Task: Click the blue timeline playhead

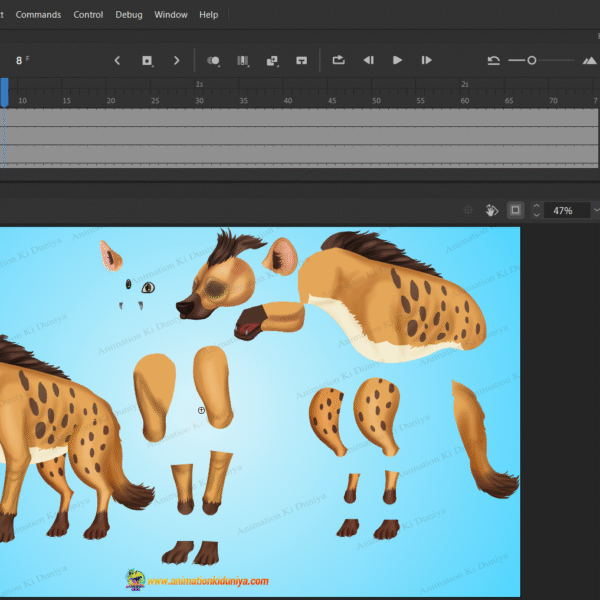Action: click(4, 92)
